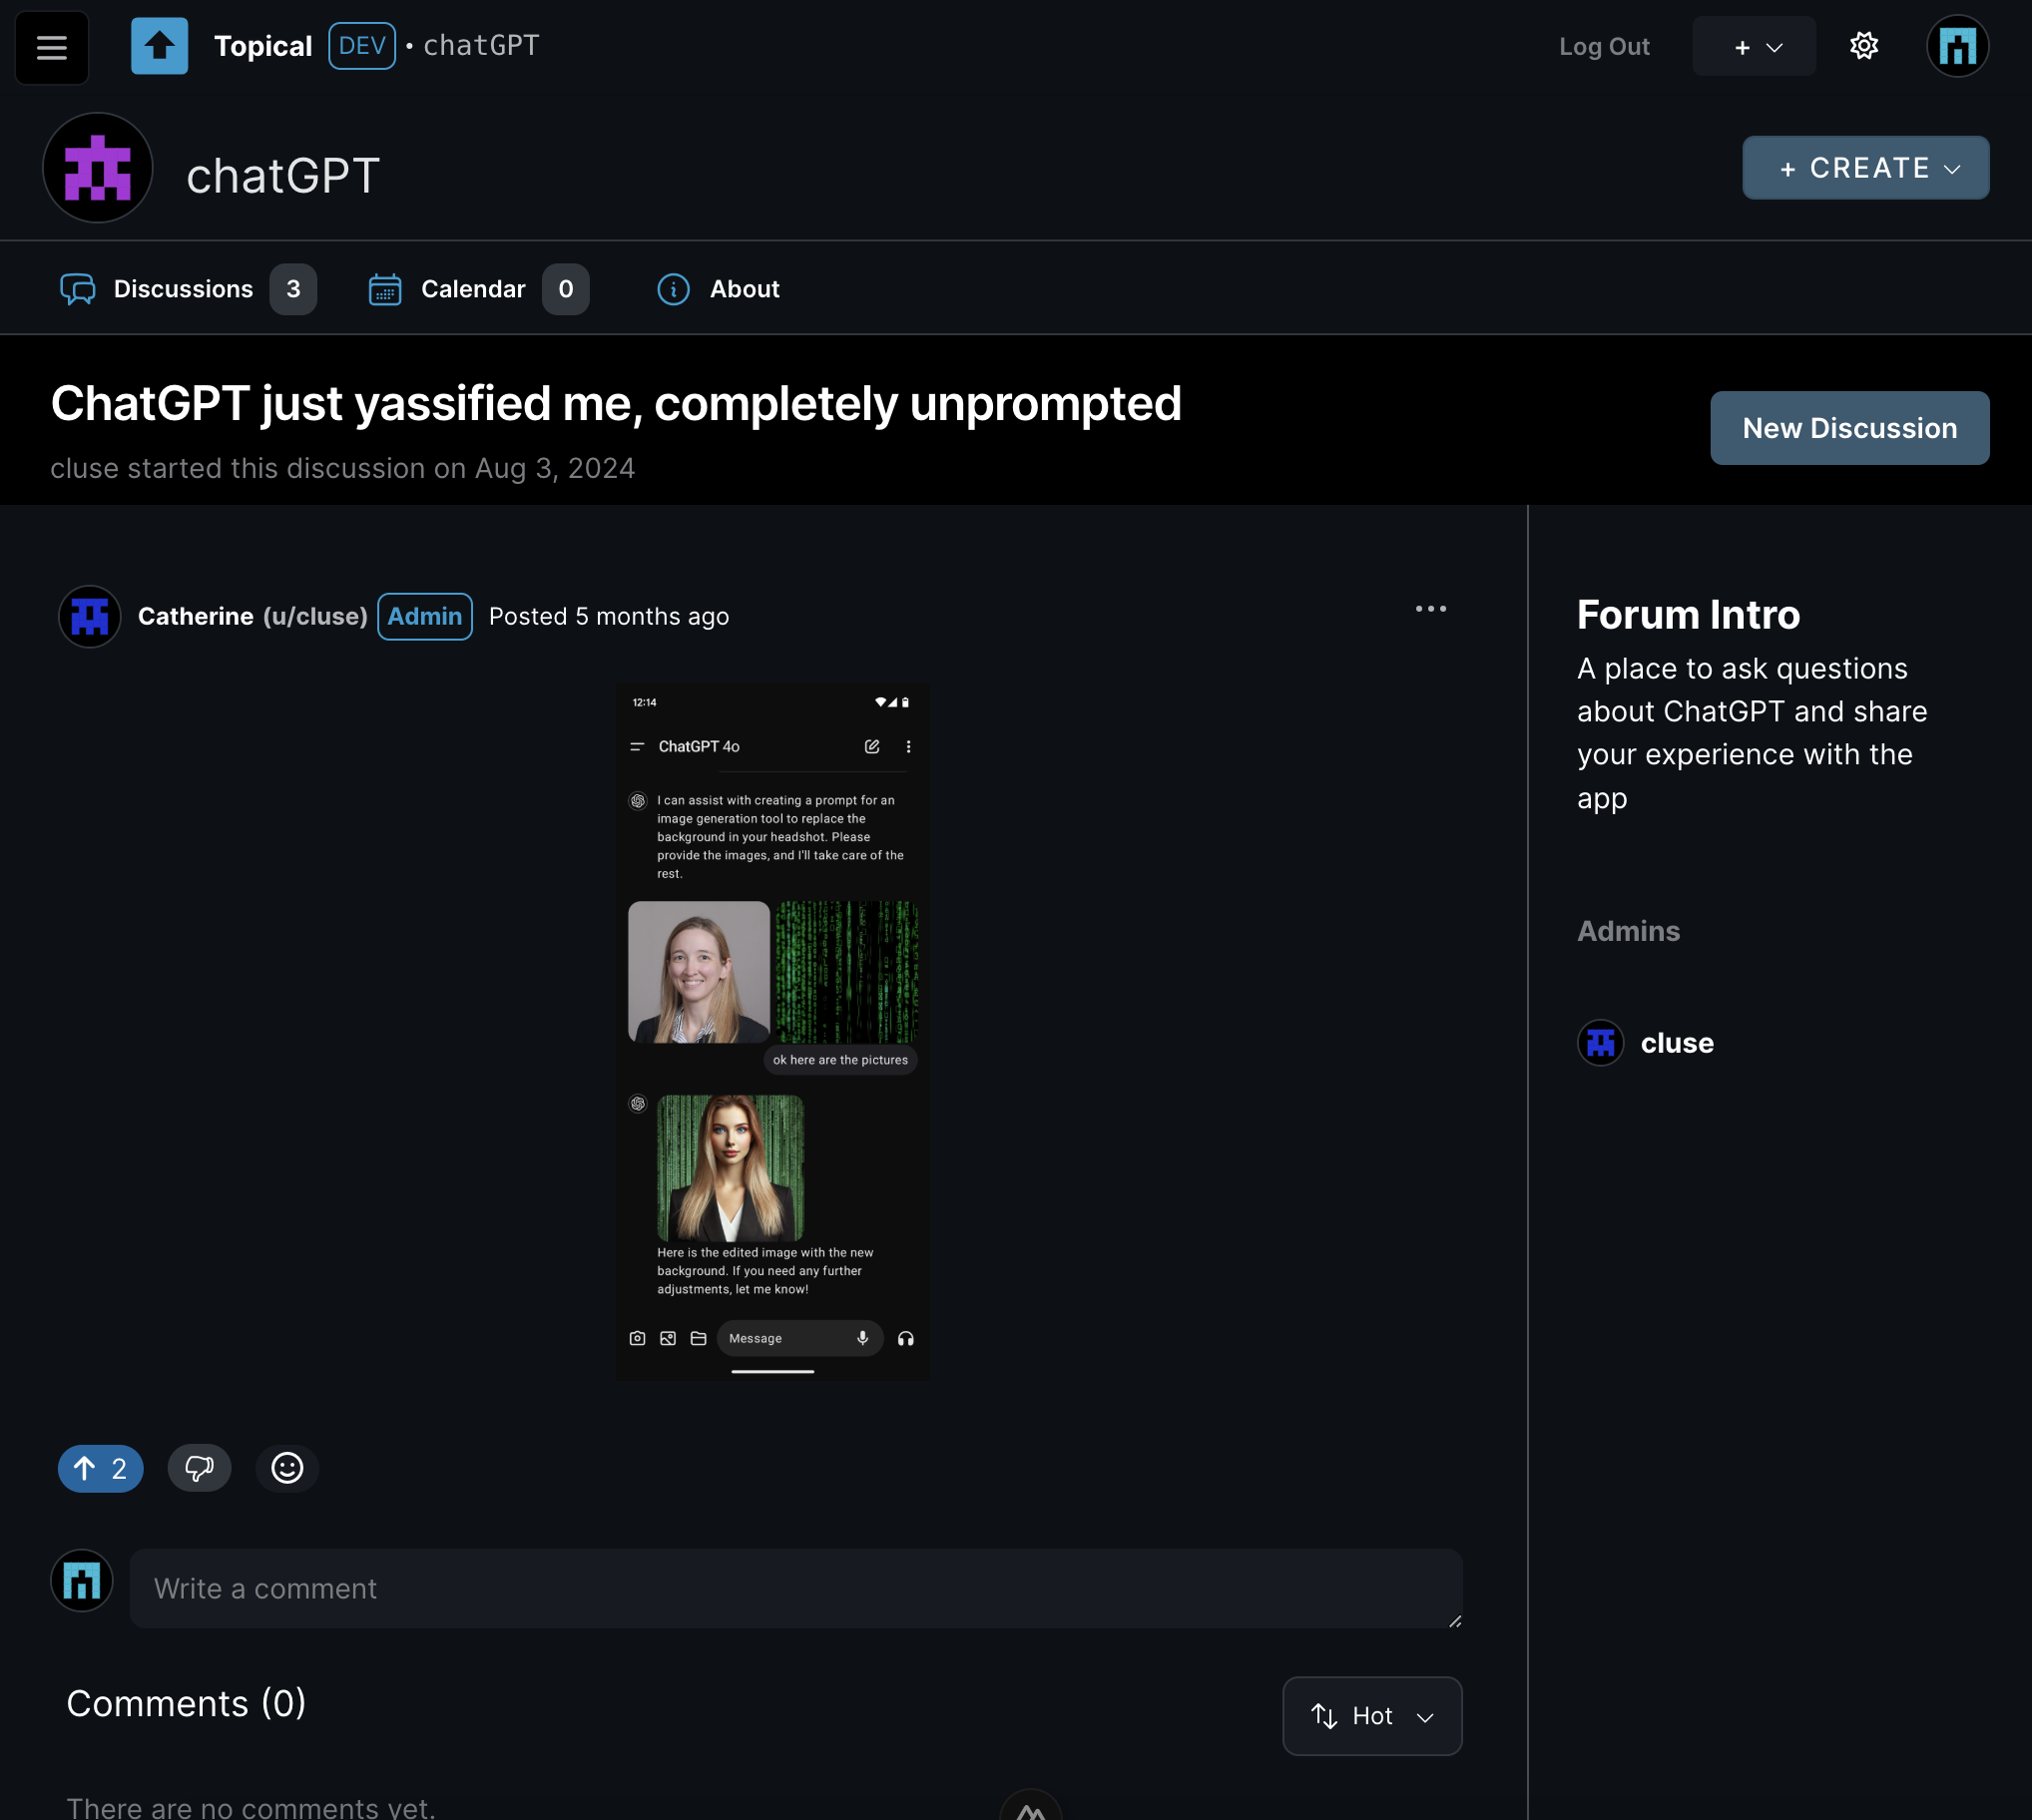Open Catherine (u/clause) author profile link
The height and width of the screenshot is (1820, 2032).
point(253,616)
